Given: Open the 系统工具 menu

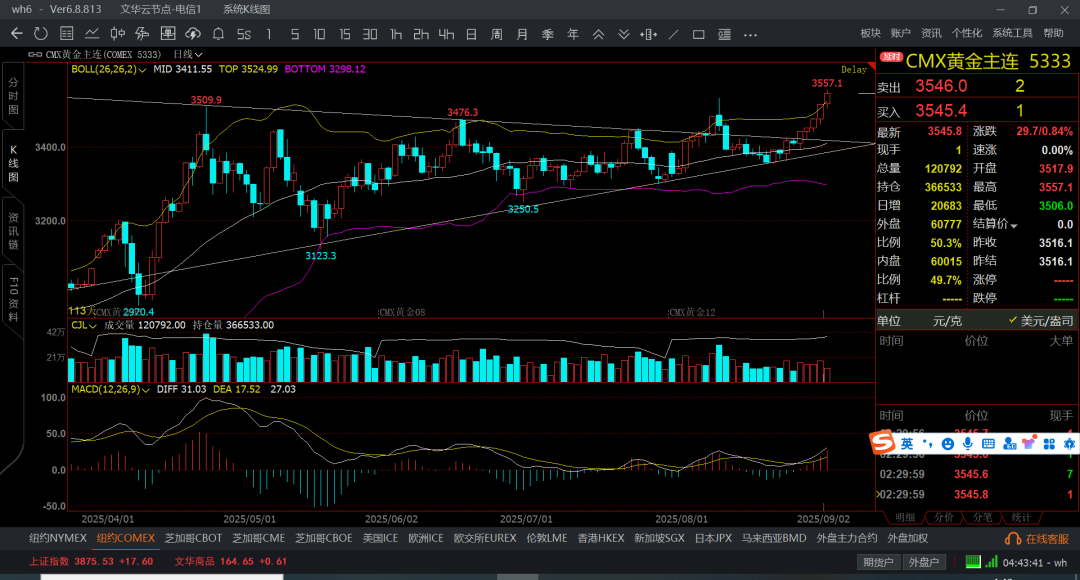Looking at the screenshot, I should [1012, 33].
